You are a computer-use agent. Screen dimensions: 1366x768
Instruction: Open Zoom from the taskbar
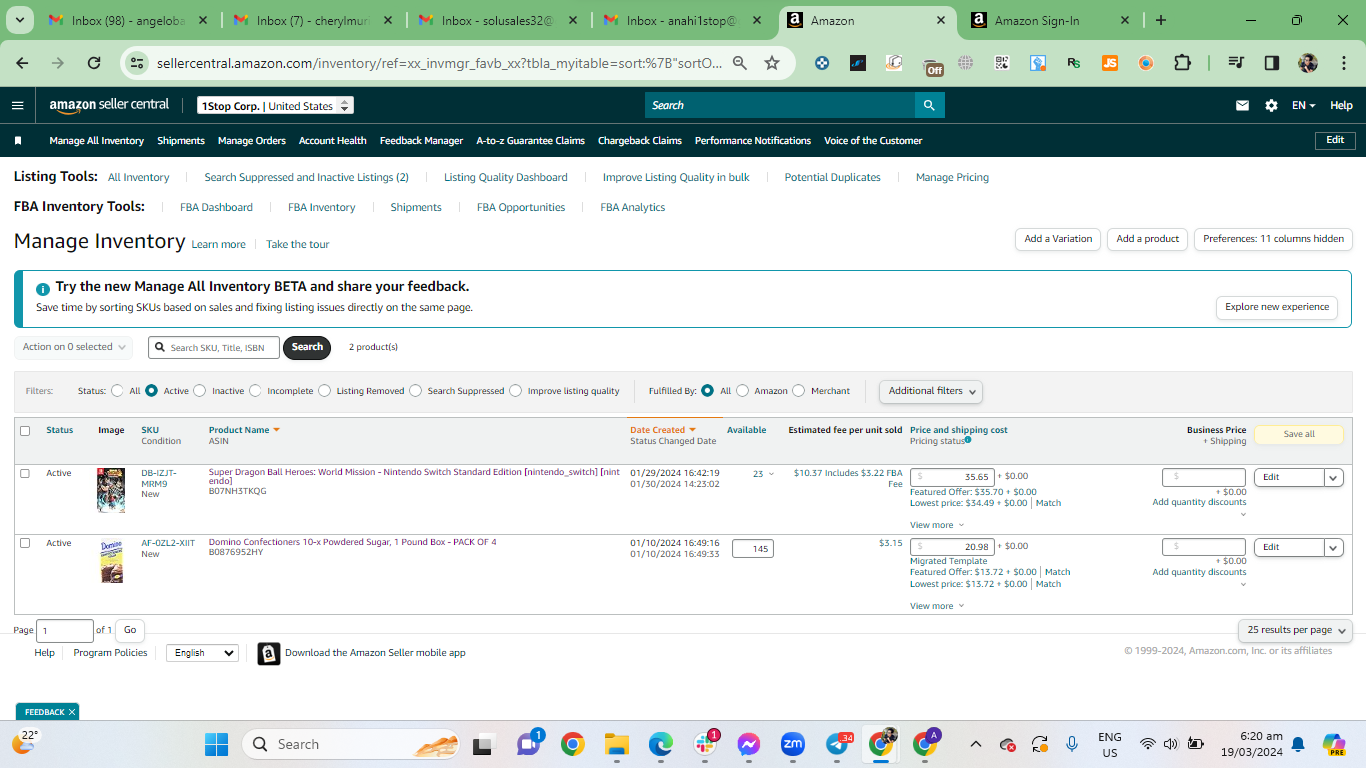point(792,744)
